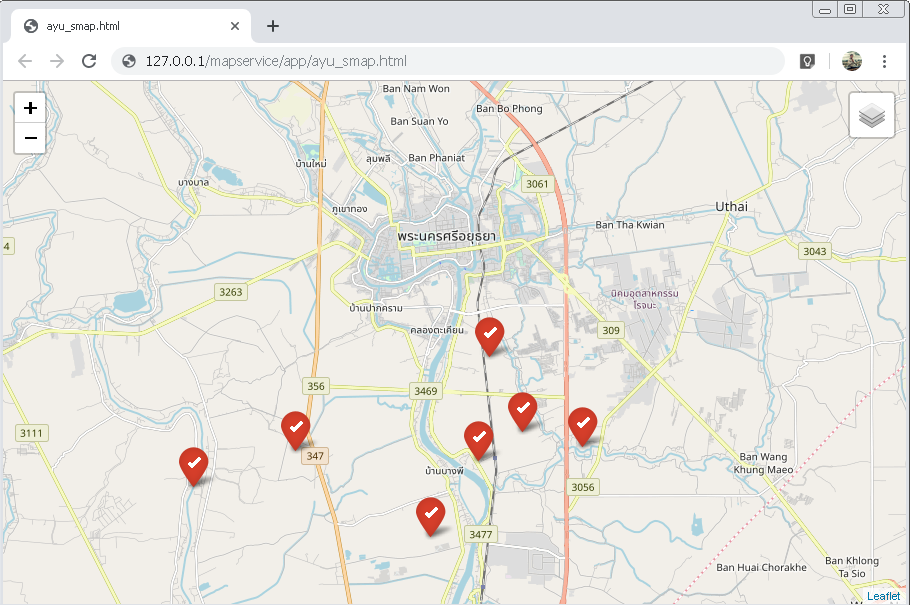The height and width of the screenshot is (605, 910).
Task: Click the back navigation arrow
Action: (x=25, y=61)
